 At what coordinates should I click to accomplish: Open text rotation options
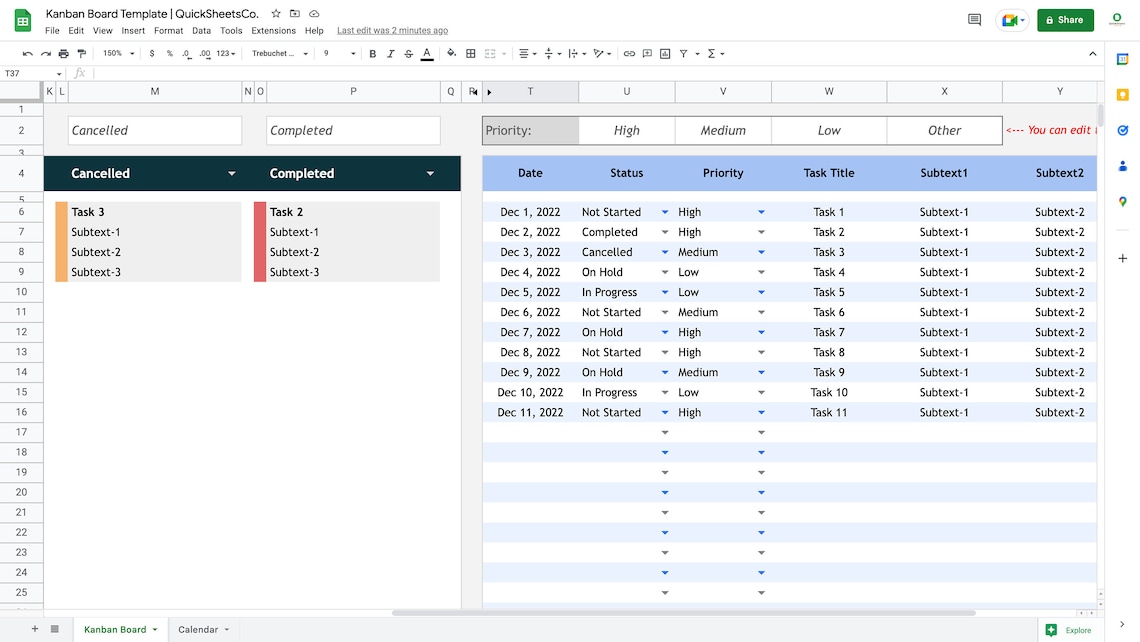coord(601,54)
